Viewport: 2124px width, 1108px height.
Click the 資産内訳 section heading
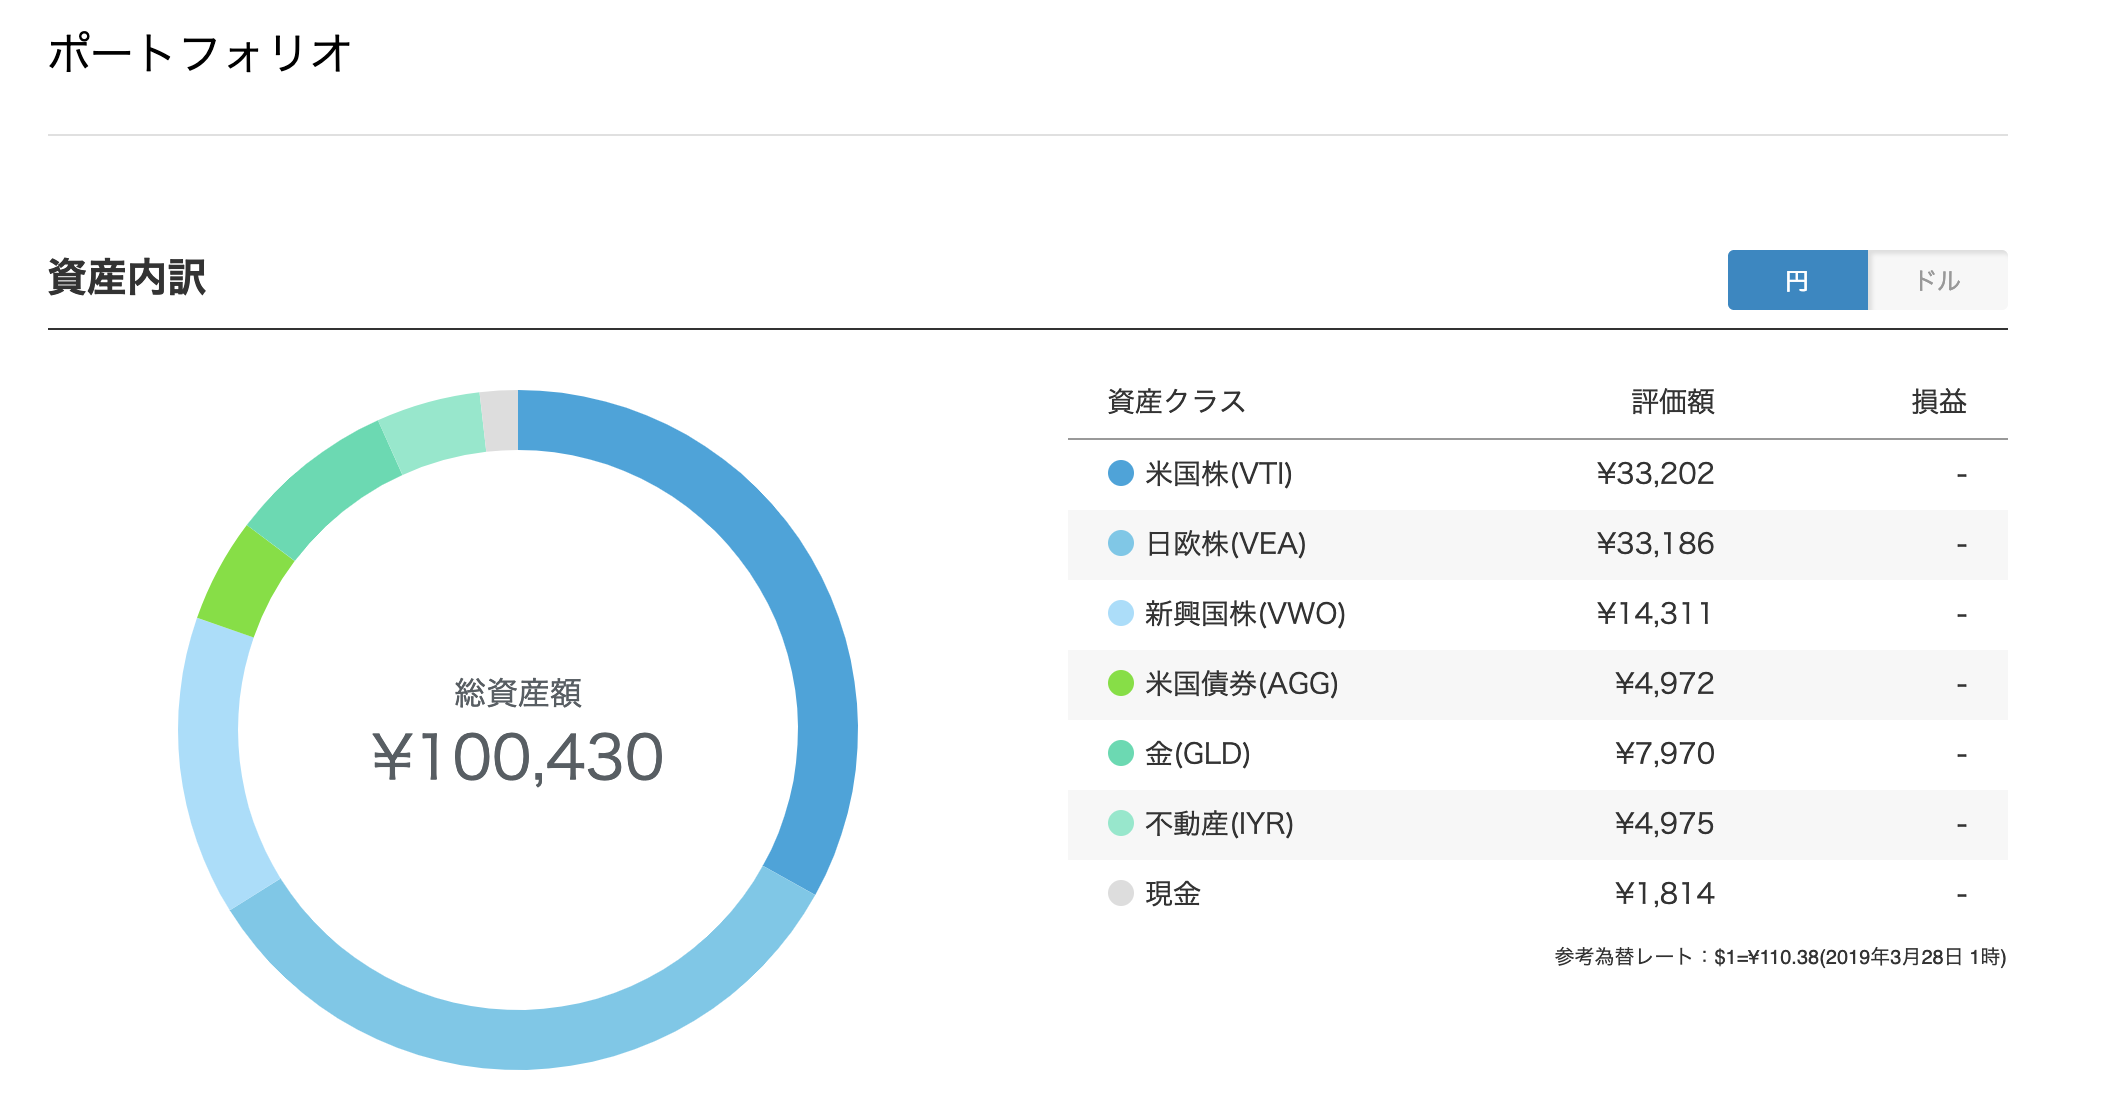(x=127, y=277)
